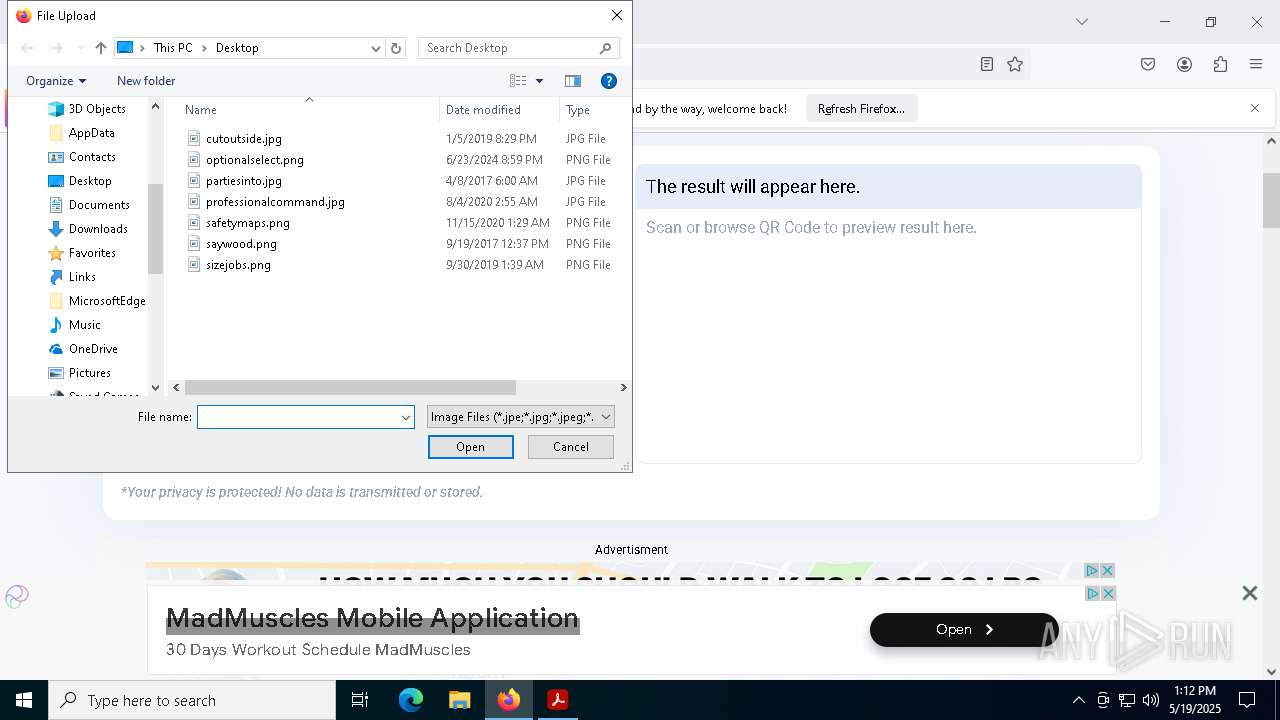
Task: Select 3D Objects in navigation pane
Action: click(x=97, y=109)
